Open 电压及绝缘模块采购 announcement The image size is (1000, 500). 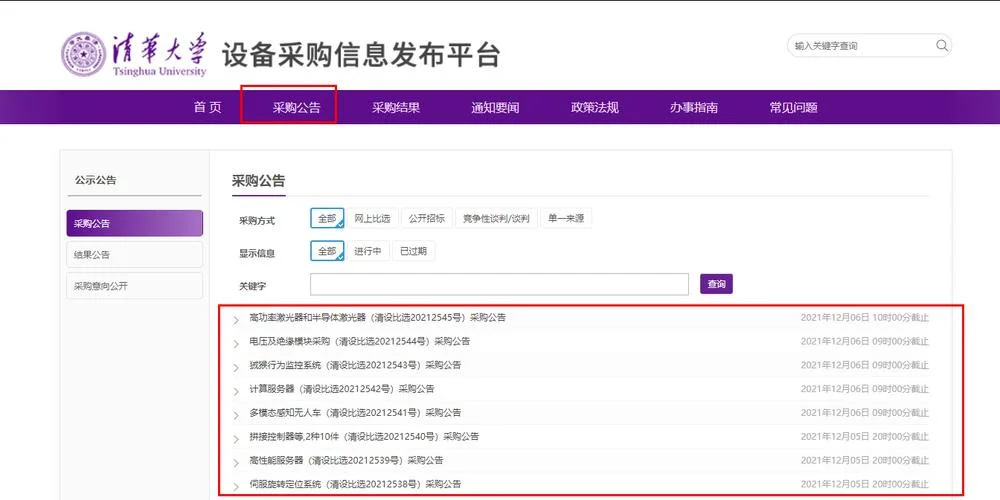360,341
